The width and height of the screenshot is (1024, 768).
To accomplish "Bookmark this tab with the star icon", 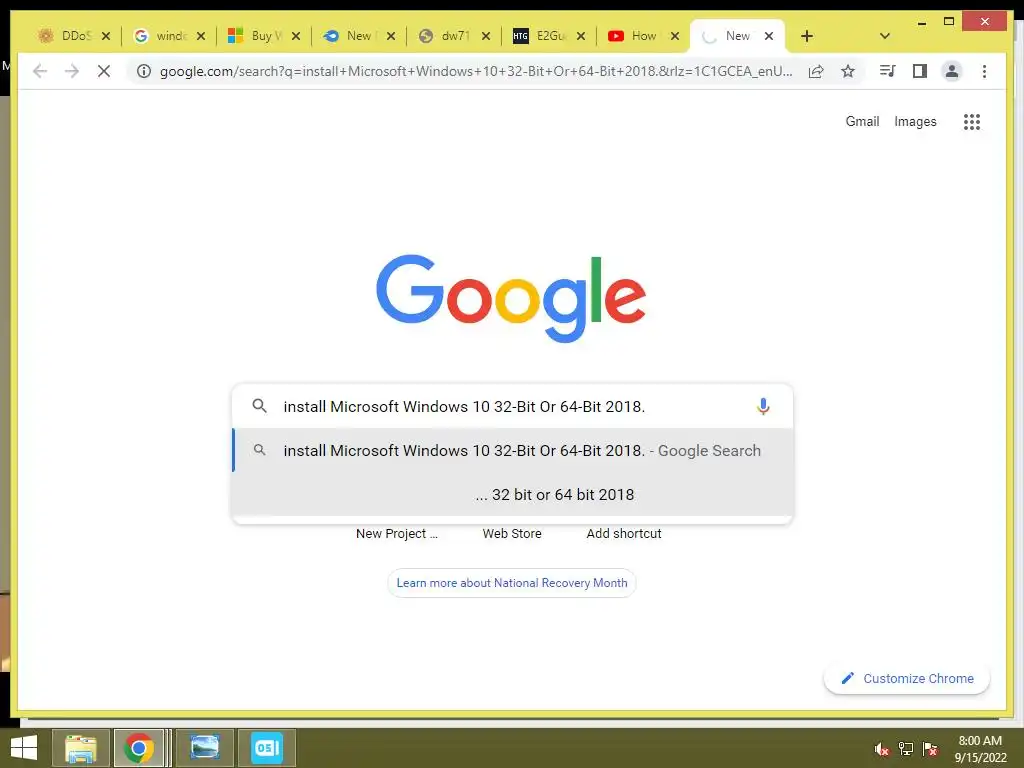I will tap(848, 71).
